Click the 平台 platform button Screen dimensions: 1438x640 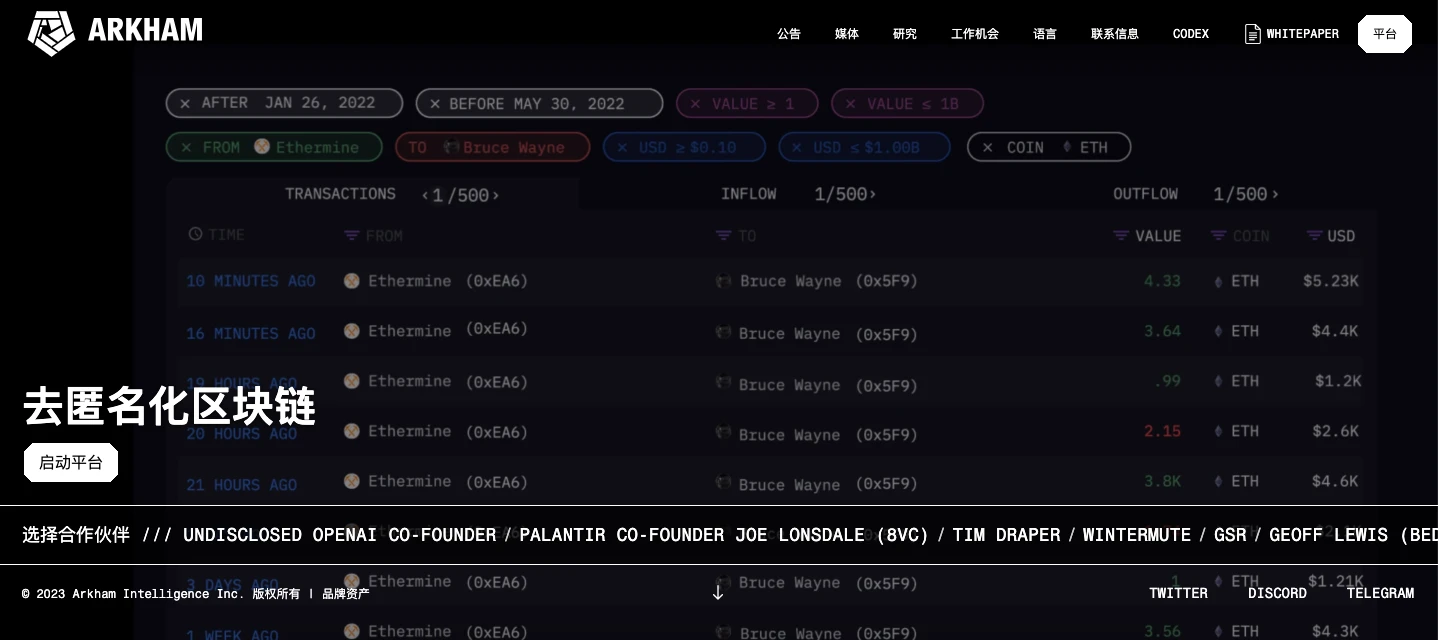pos(1384,34)
